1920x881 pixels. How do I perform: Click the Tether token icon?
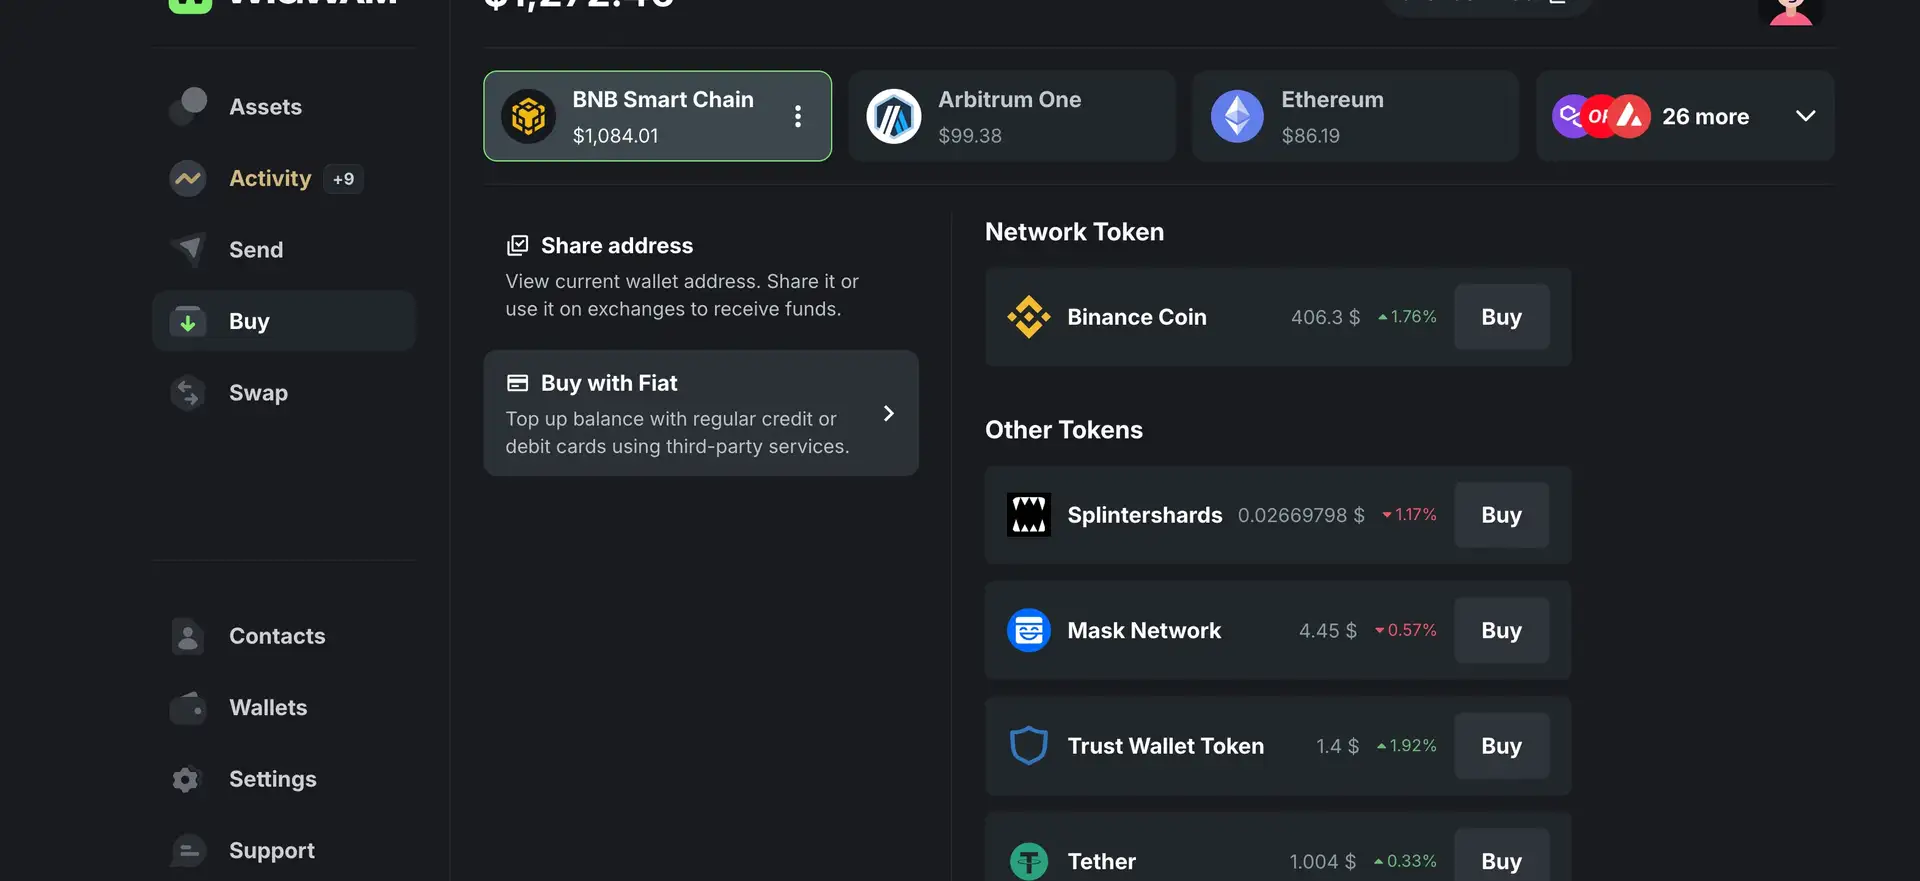pos(1028,860)
